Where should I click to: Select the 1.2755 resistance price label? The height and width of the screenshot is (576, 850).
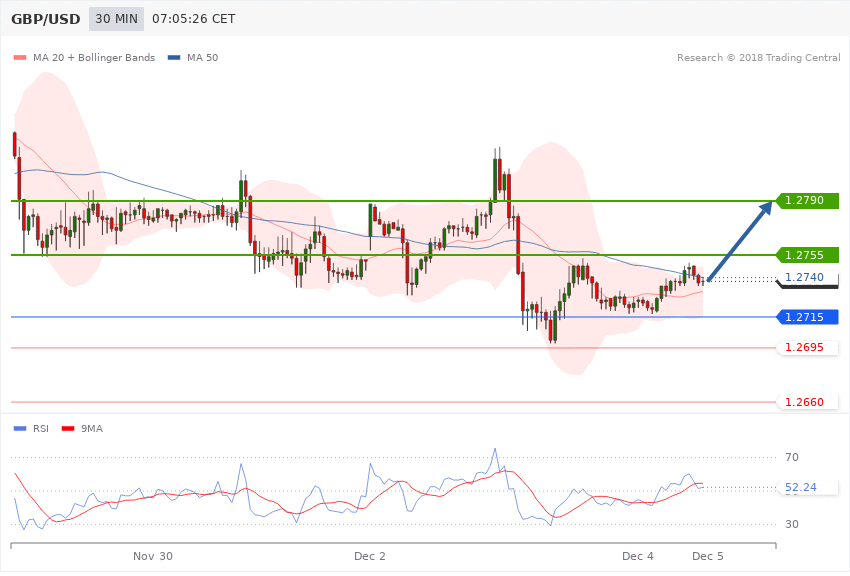click(808, 255)
